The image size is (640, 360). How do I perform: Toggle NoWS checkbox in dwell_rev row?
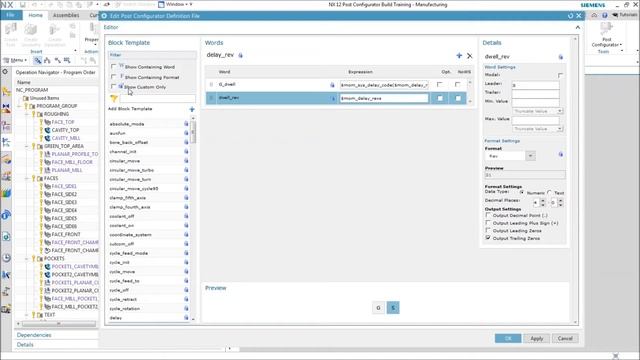[458, 98]
